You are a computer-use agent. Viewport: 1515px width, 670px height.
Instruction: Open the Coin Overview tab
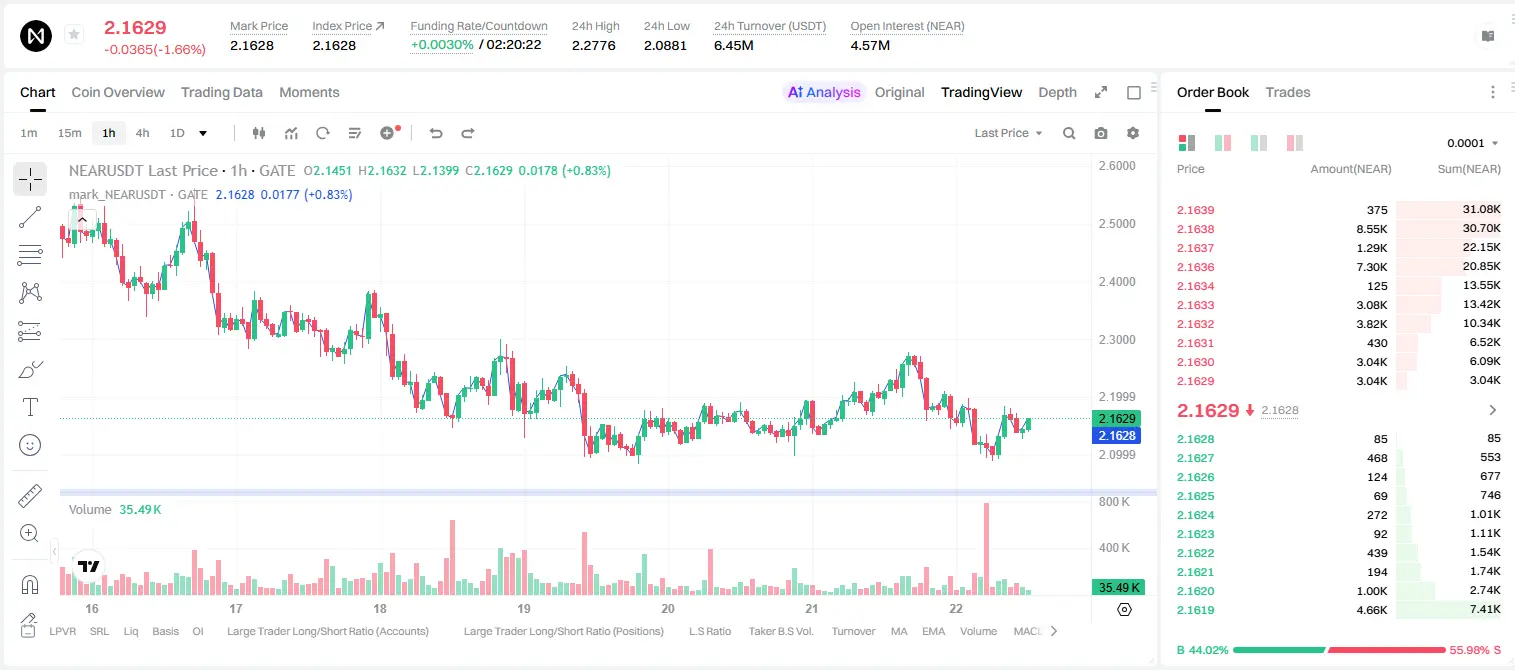click(118, 92)
